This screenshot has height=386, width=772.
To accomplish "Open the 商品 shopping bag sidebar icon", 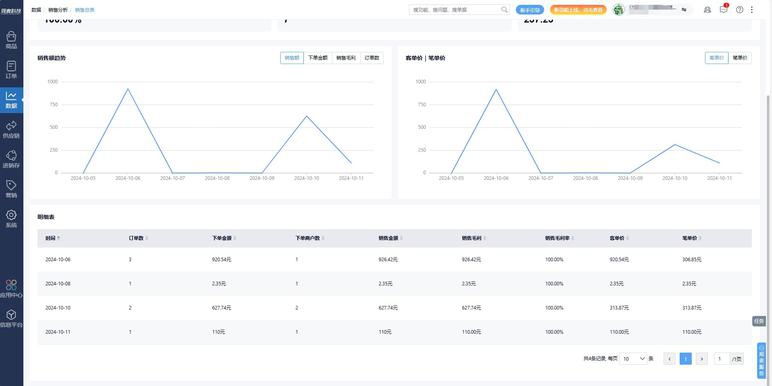I will coord(11,40).
